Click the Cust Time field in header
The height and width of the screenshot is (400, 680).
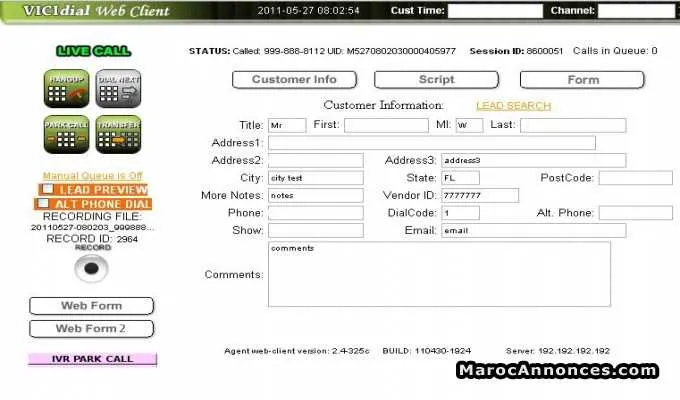[x=495, y=11]
